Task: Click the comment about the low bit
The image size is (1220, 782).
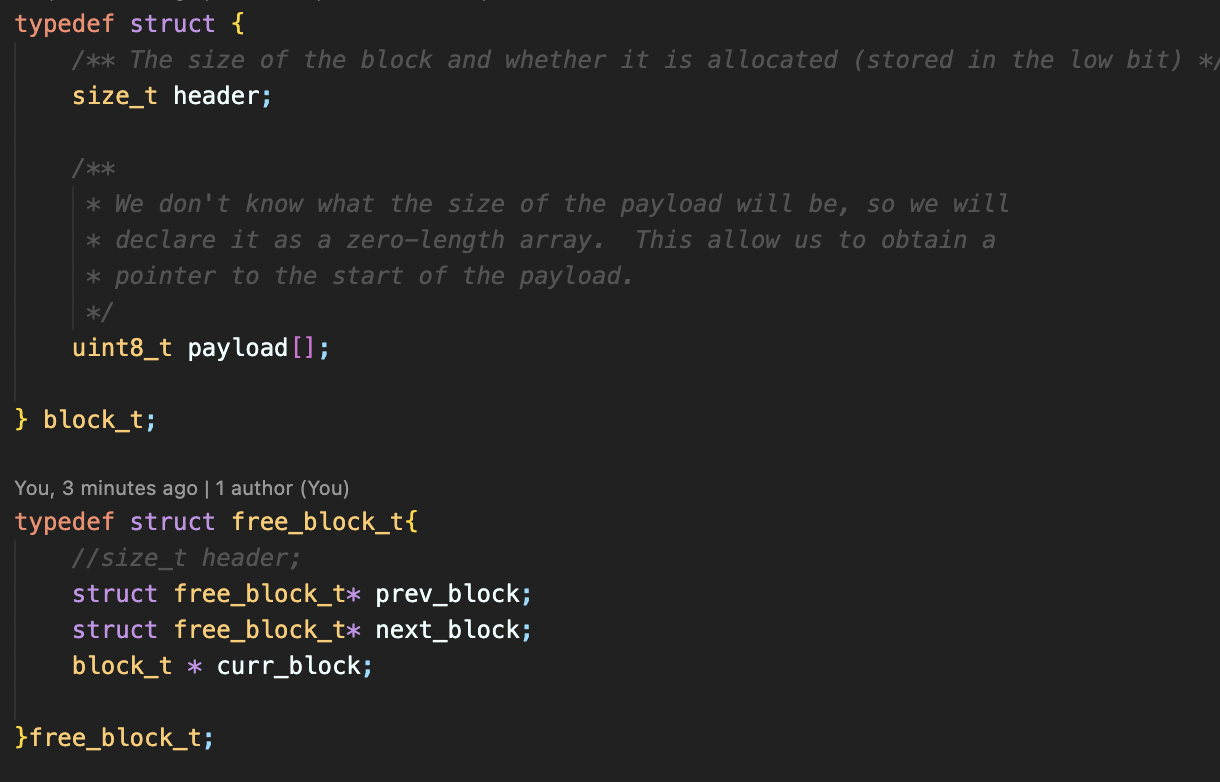Action: coord(640,60)
